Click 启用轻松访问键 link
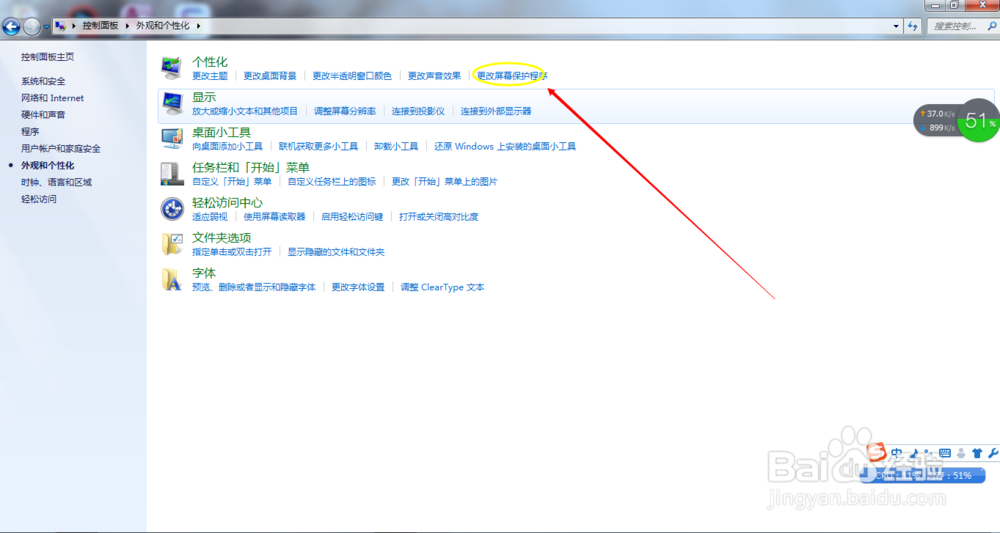Image resolution: width=1000 pixels, height=533 pixels. 352,217
